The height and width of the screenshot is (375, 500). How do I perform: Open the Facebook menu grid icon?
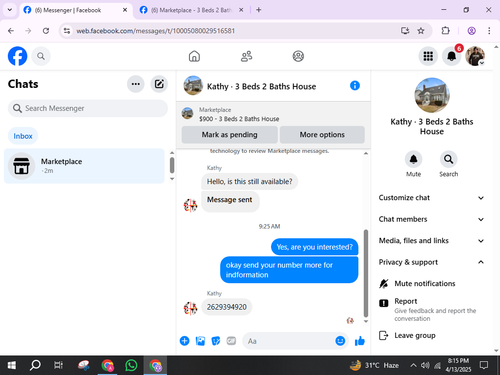[428, 56]
